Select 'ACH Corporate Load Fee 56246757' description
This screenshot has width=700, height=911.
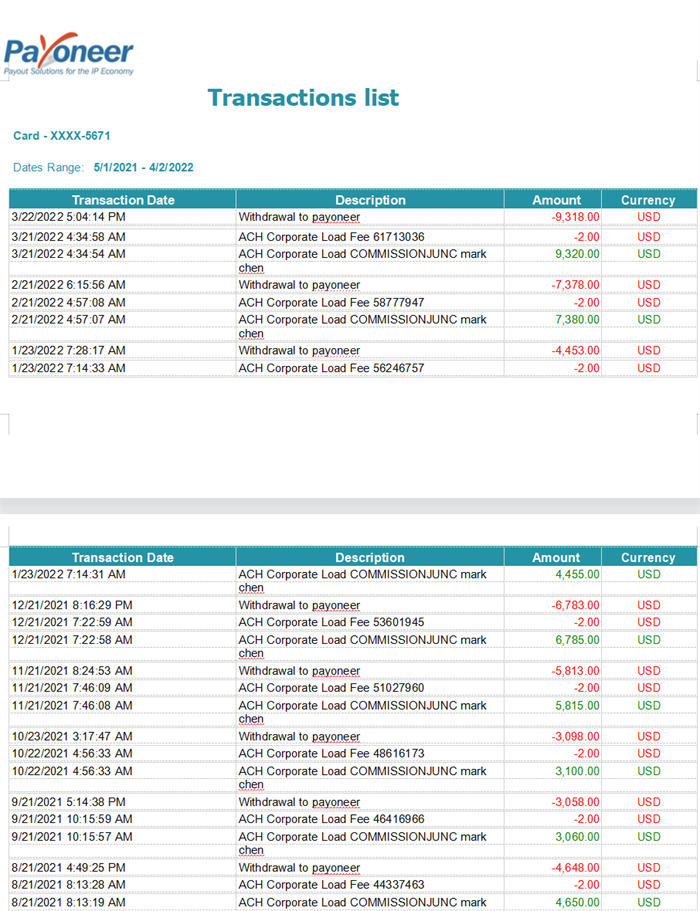click(x=331, y=368)
